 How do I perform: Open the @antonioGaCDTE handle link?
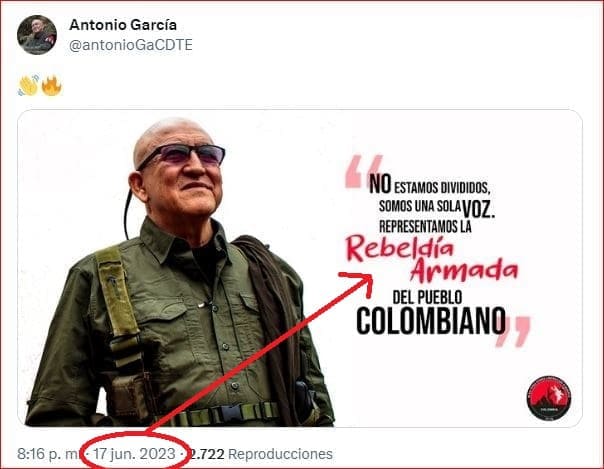tap(131, 45)
